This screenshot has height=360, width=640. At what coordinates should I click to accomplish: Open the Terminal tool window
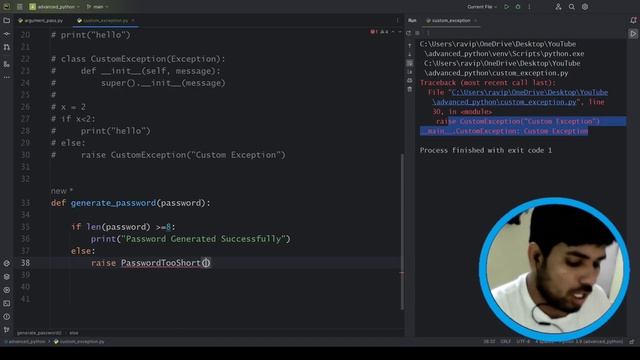pyautogui.click(x=7, y=303)
